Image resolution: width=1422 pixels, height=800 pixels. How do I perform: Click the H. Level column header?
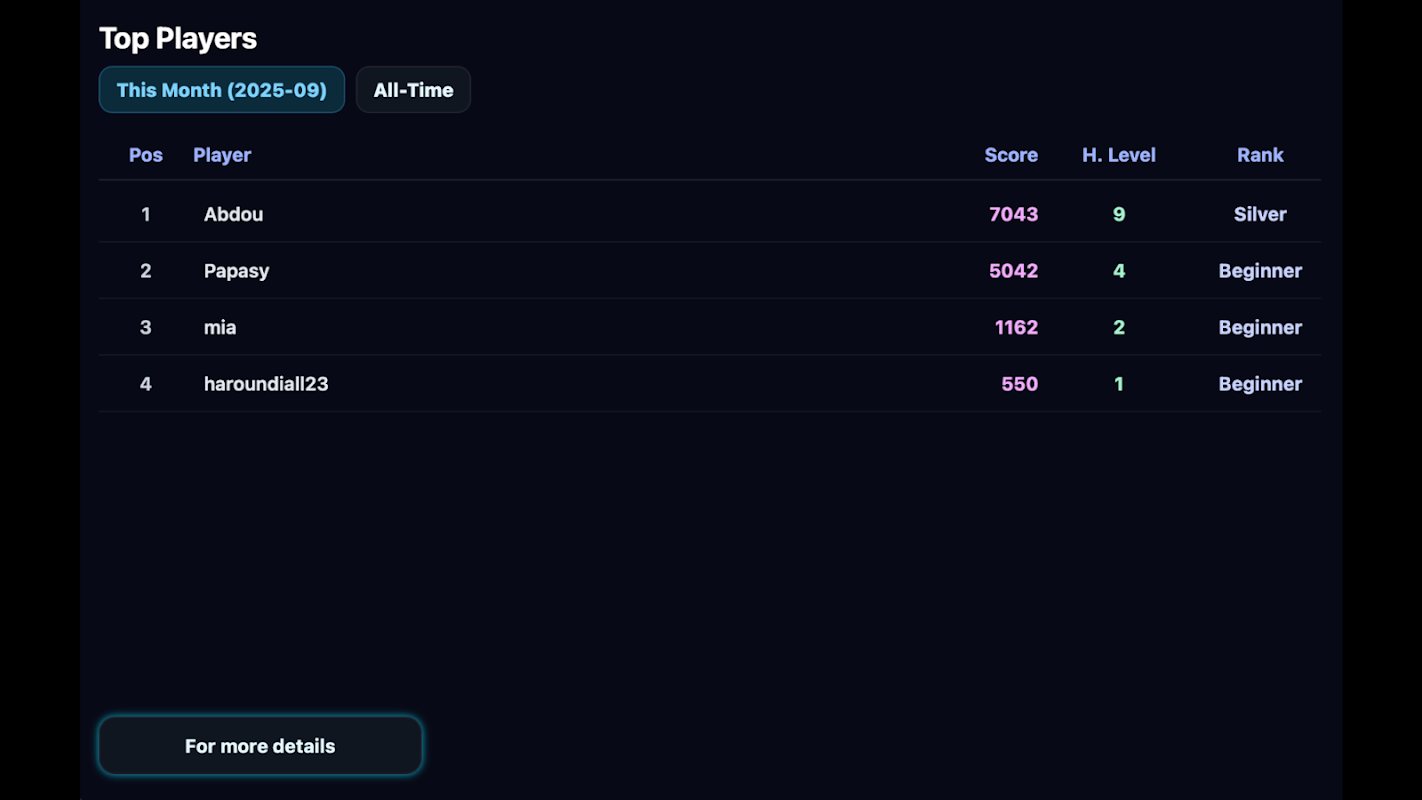[1118, 155]
